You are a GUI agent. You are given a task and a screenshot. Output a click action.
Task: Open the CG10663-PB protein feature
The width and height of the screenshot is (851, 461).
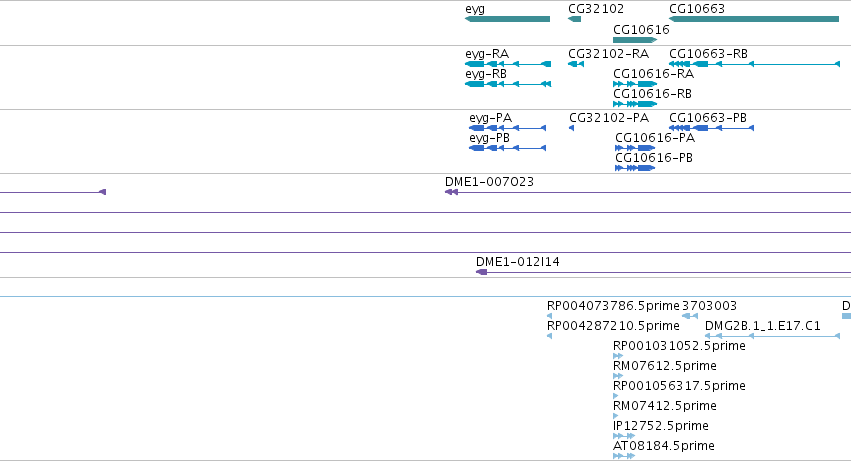click(x=712, y=128)
